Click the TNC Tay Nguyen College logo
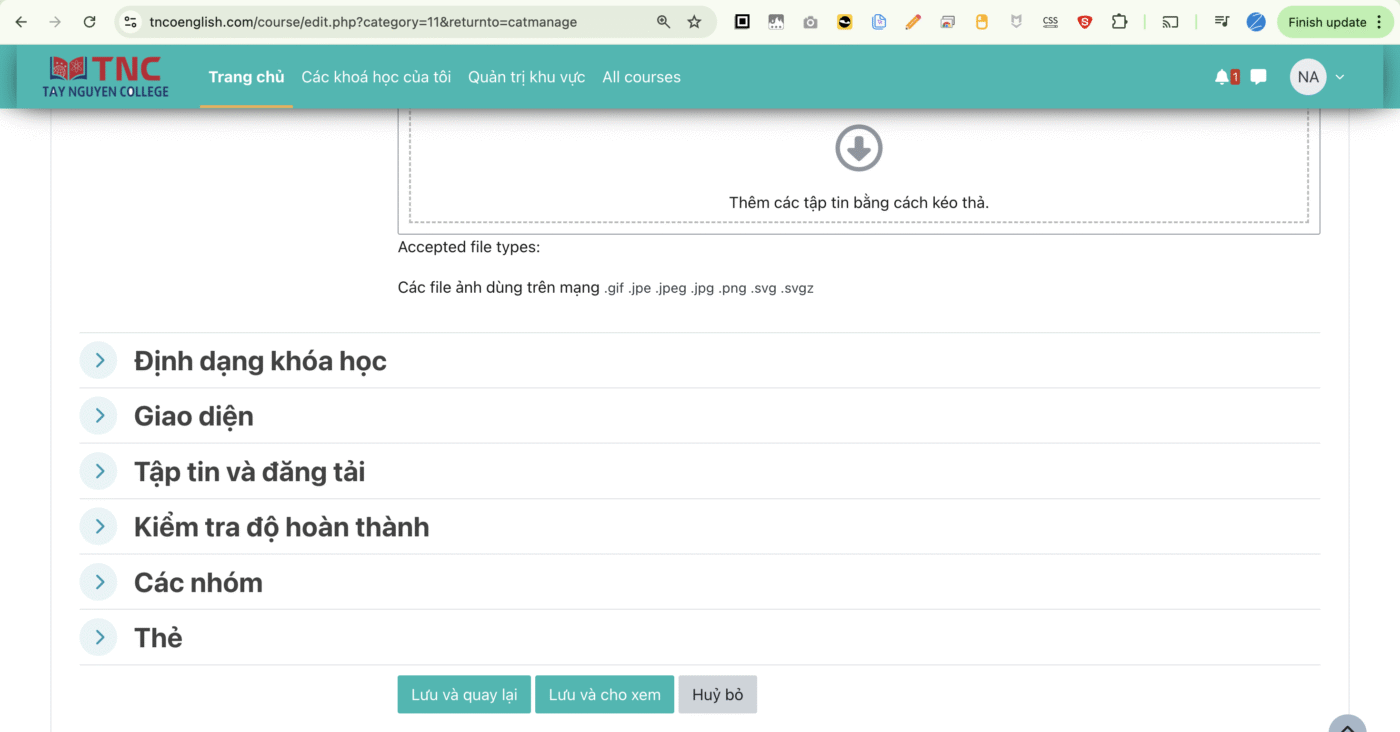The width and height of the screenshot is (1400, 732). click(106, 77)
